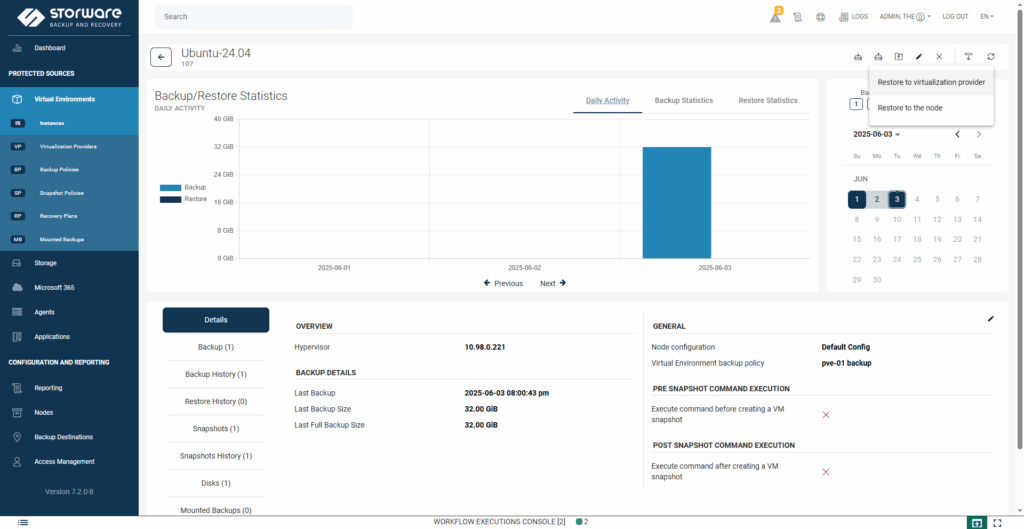Click the Search input field
This screenshot has height=529, width=1024.
pos(254,17)
